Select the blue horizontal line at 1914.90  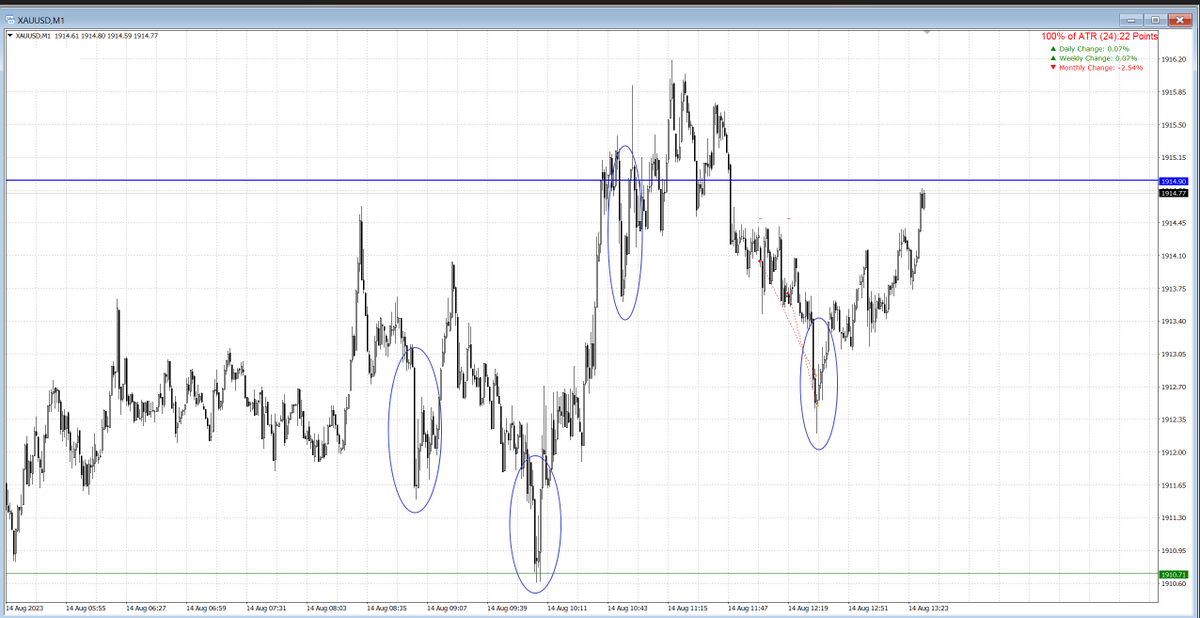[580, 180]
